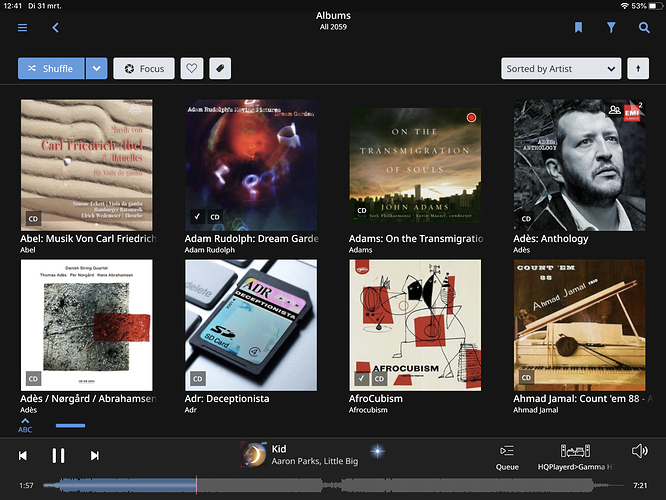666x500 pixels.
Task: Open artist Adr under Deceptionista title
Action: 190,410
